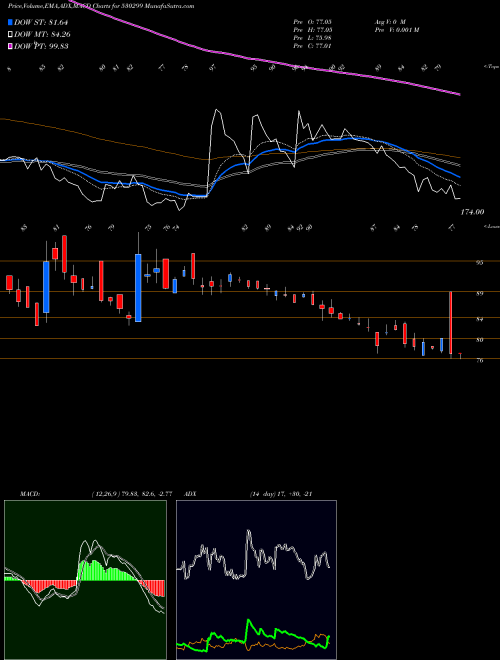Click the large blue candlestick near 95 line

(x=138, y=288)
